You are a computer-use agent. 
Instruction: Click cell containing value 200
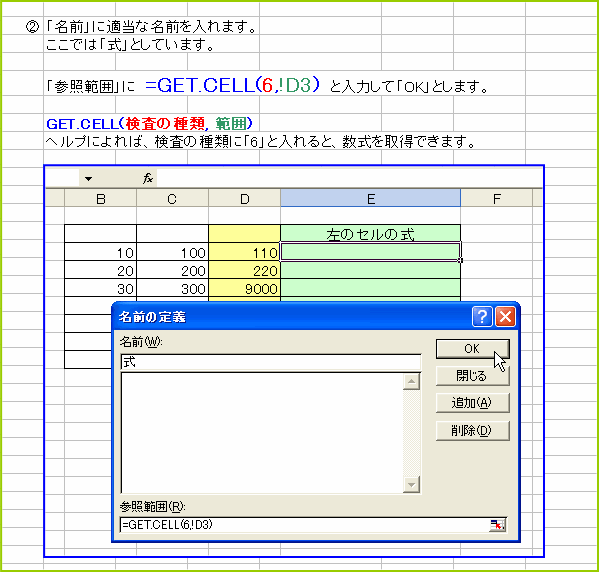tap(172, 270)
